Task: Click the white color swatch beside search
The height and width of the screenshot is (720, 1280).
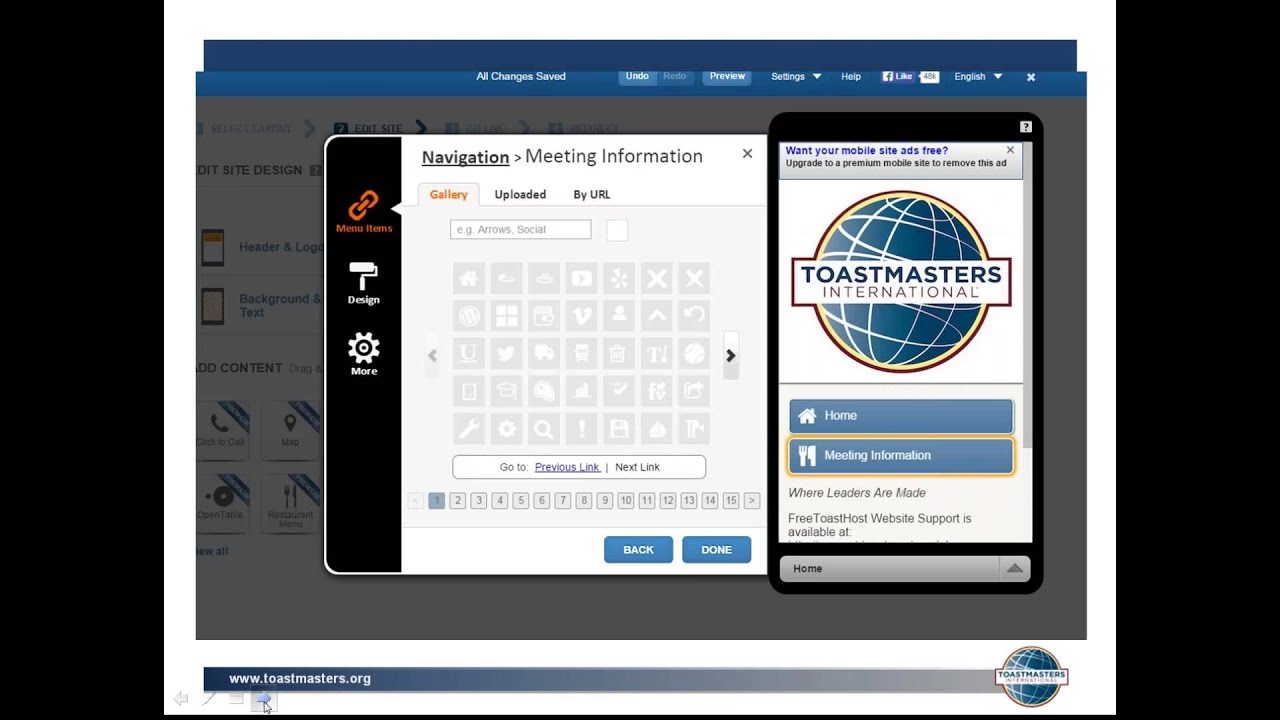Action: click(x=617, y=230)
